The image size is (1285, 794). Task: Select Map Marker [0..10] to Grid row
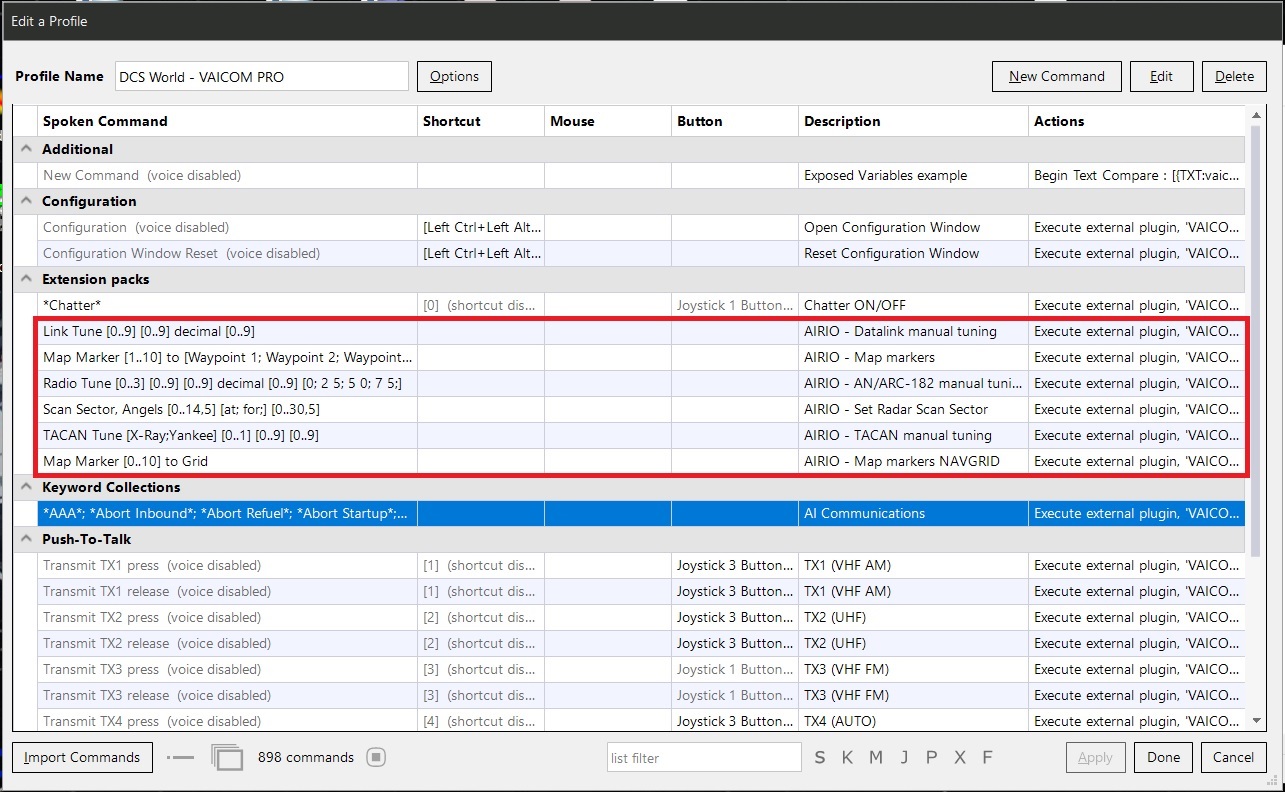[x=641, y=461]
